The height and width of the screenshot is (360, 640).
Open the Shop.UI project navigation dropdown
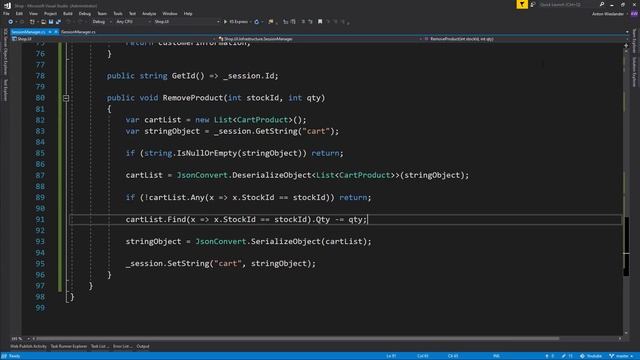point(113,39)
